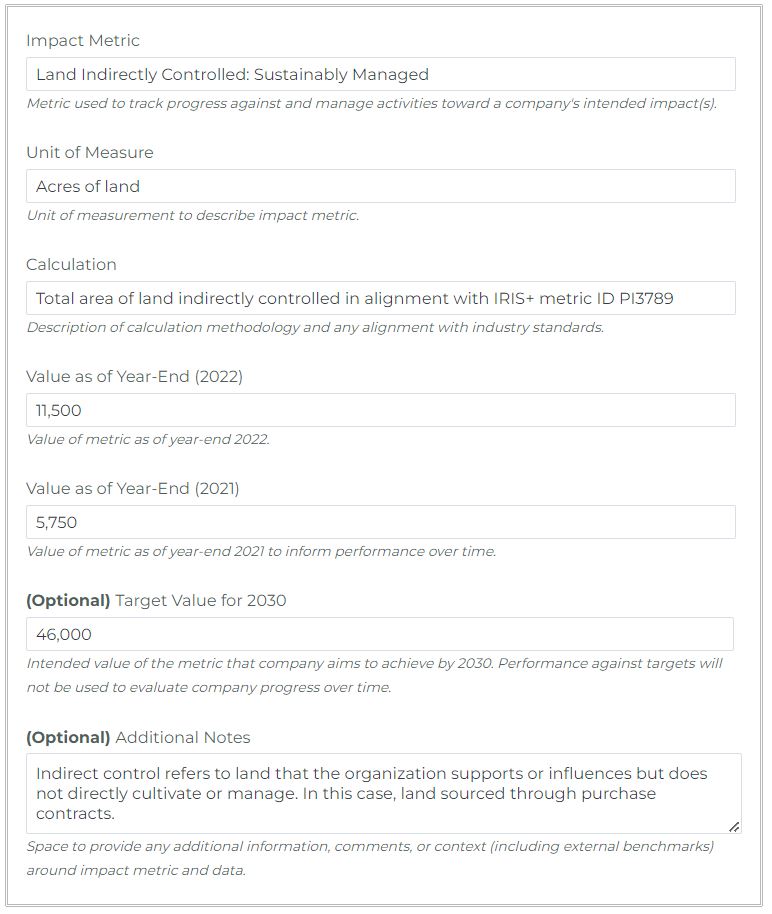Focus the Unit of Measure field

380,186
